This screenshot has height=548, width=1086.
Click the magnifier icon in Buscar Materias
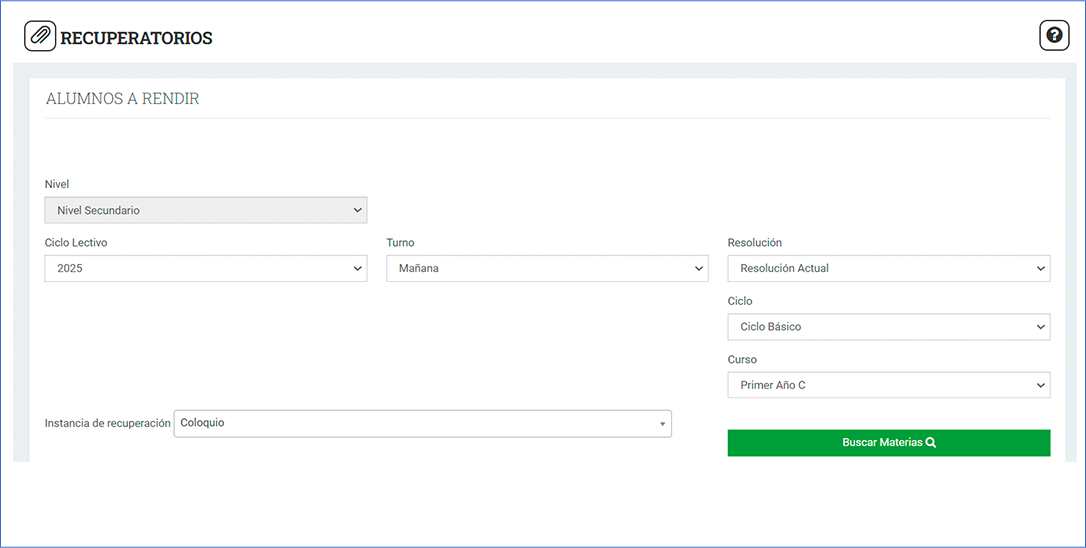[x=931, y=443]
